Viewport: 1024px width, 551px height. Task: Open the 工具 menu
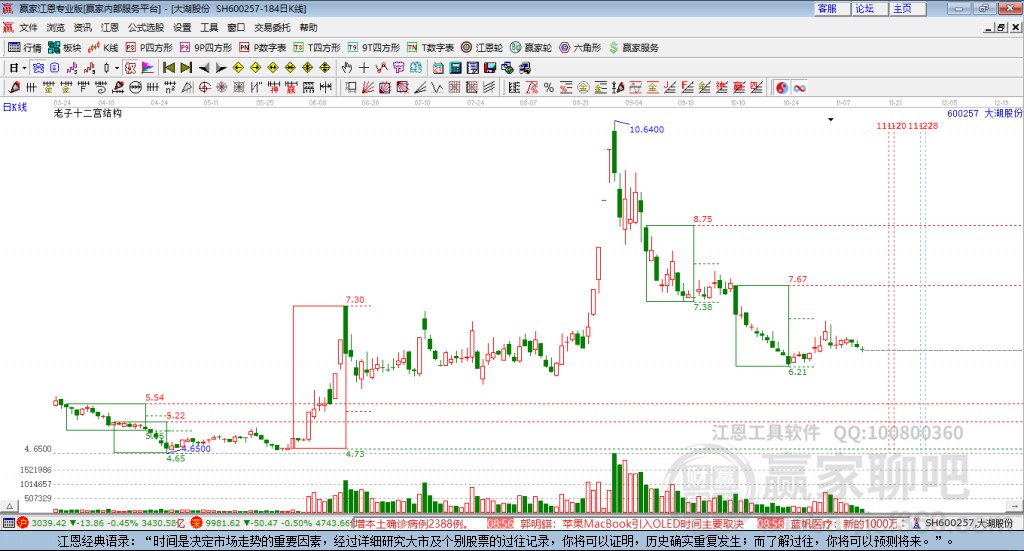pyautogui.click(x=209, y=27)
